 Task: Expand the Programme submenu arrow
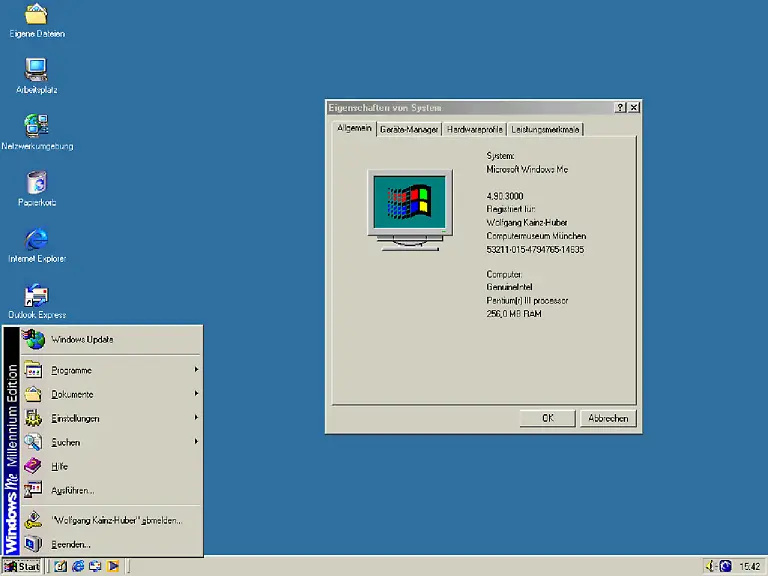click(196, 369)
